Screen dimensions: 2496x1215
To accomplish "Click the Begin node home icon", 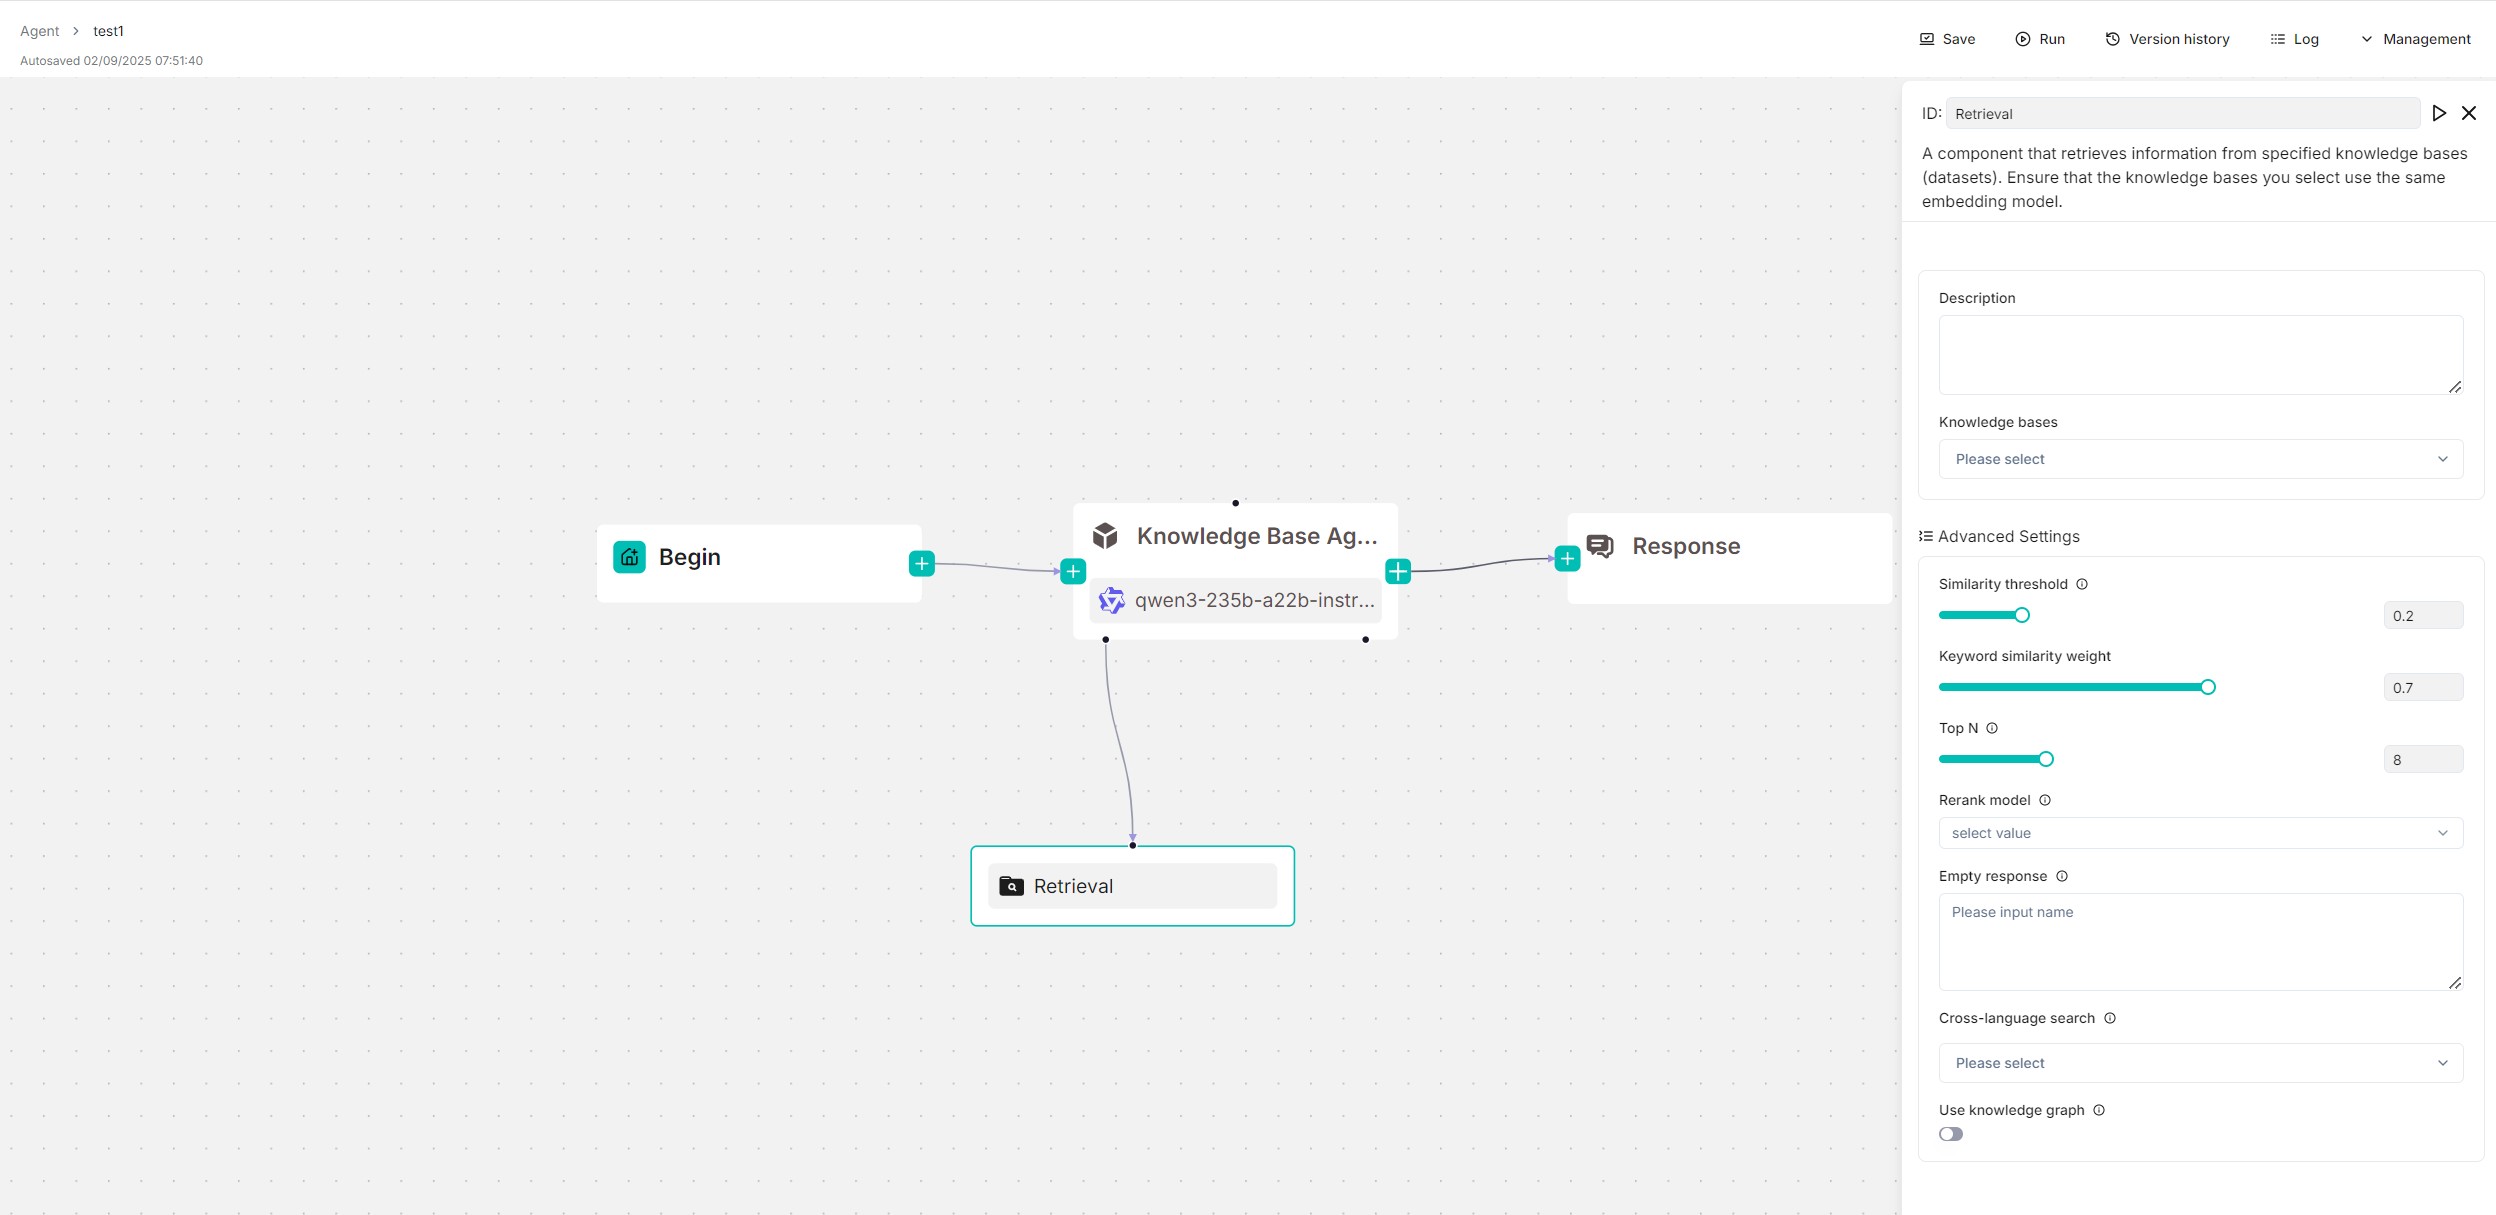I will (629, 557).
